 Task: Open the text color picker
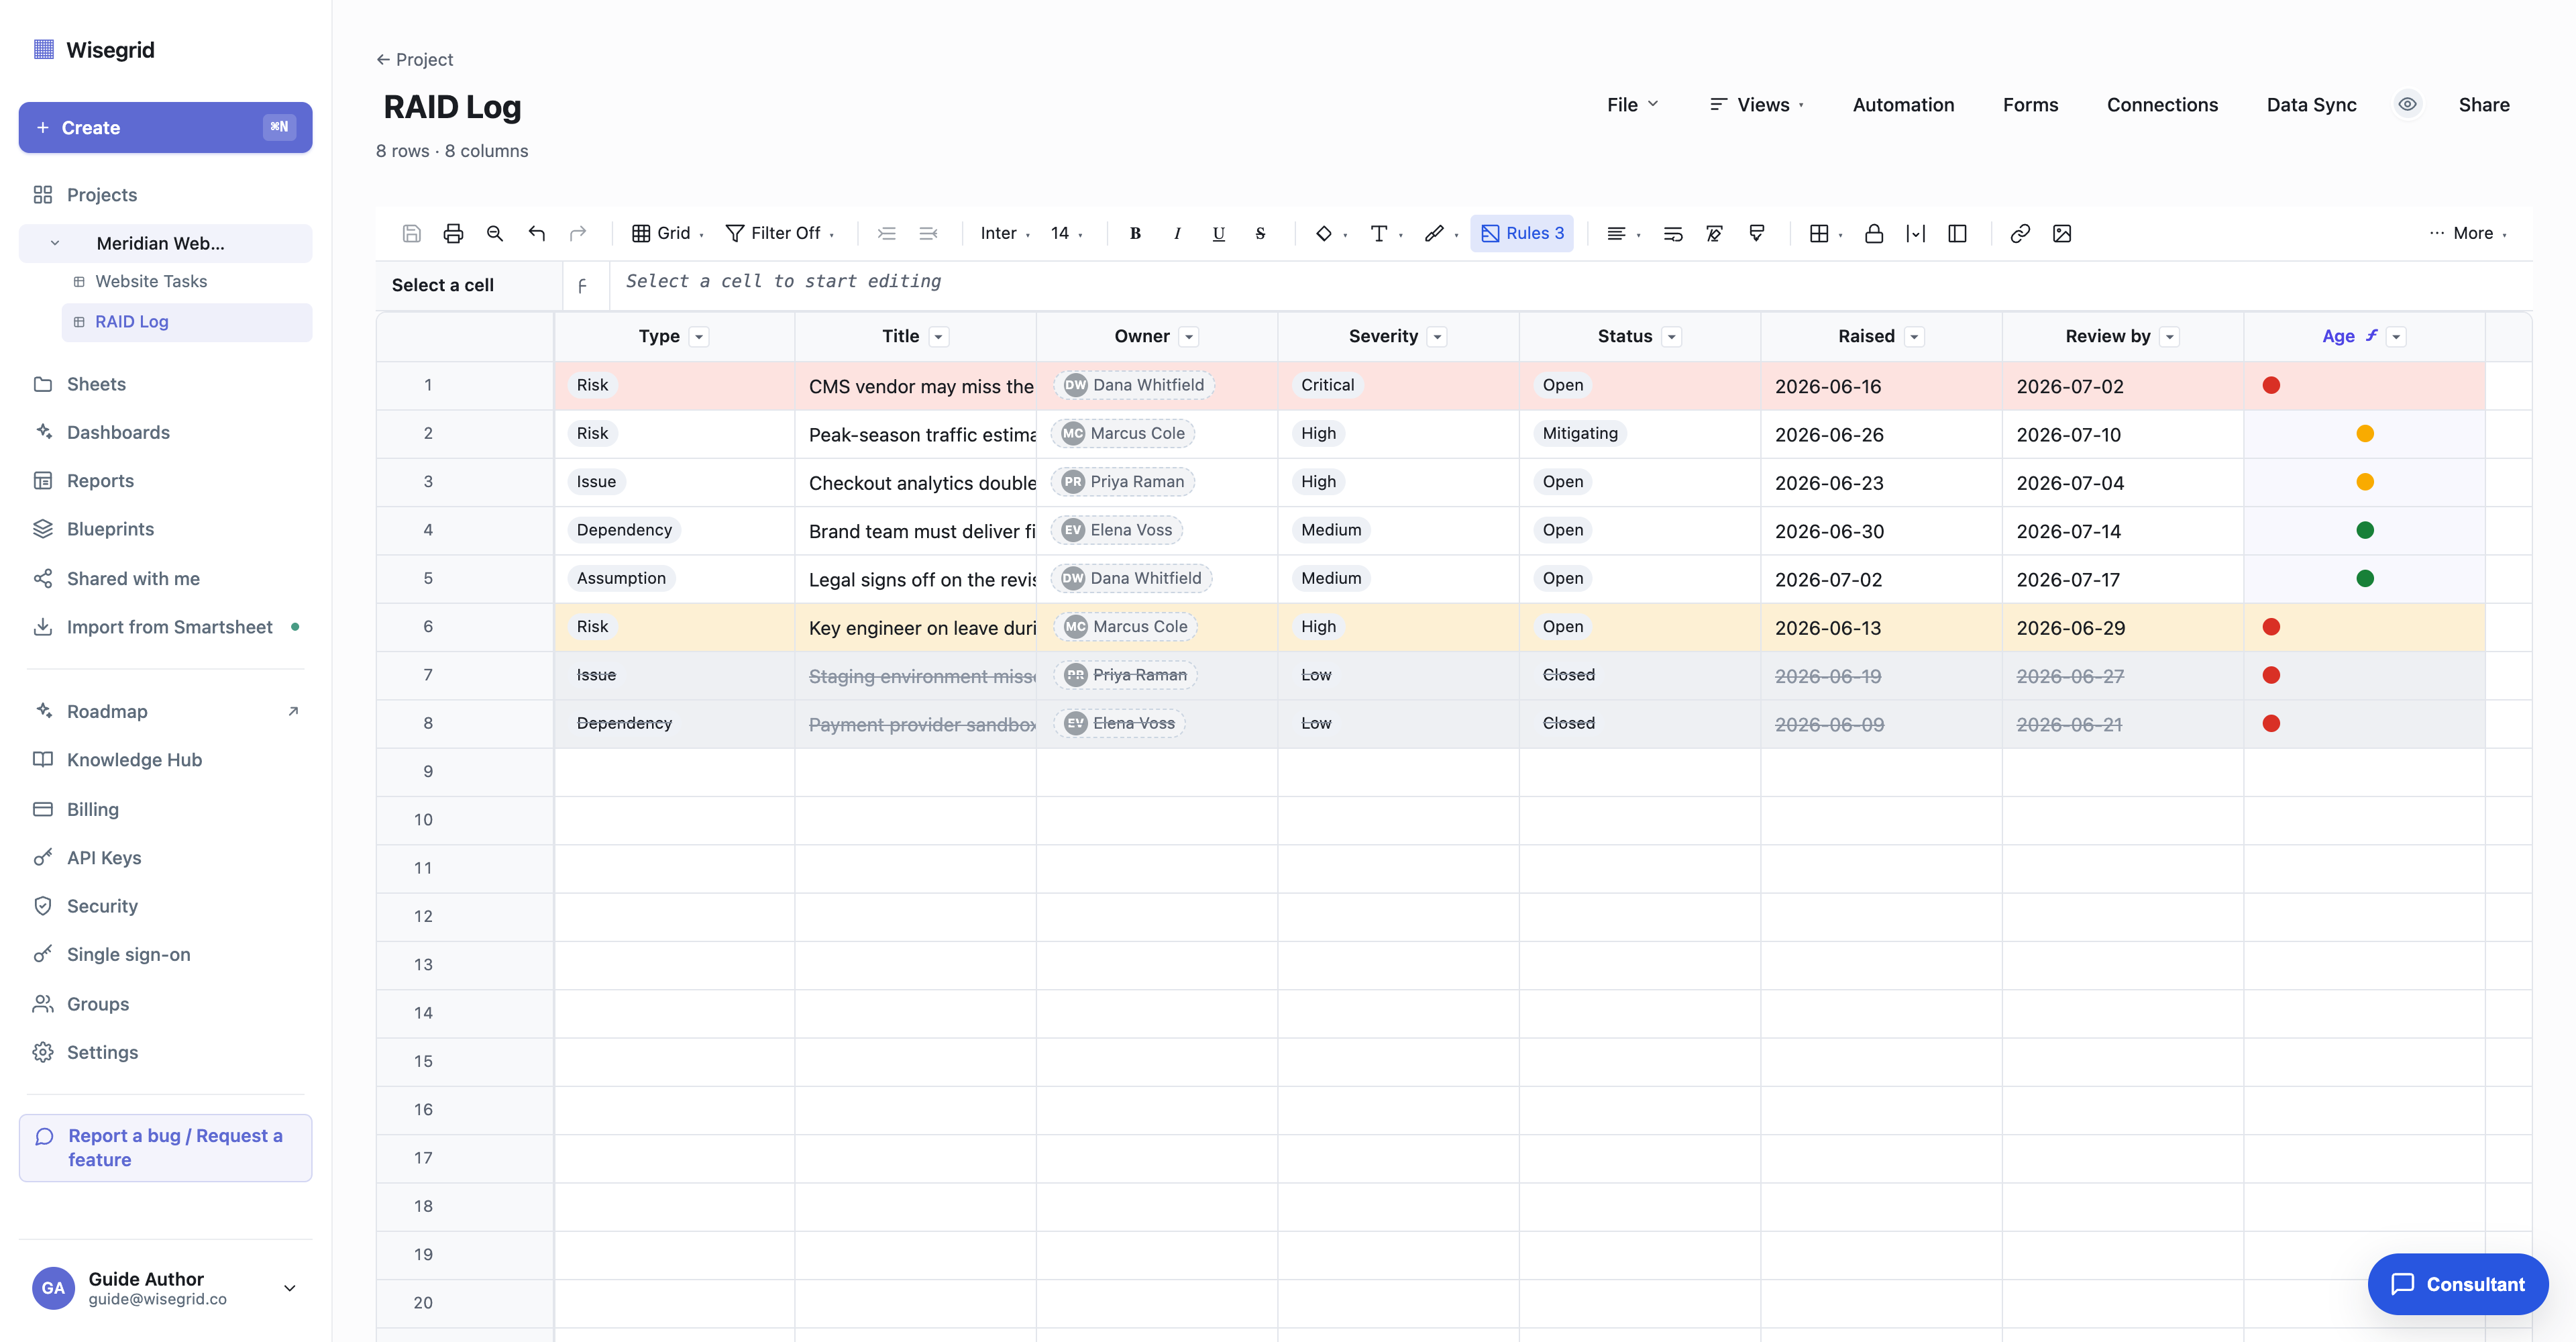coord(1386,233)
